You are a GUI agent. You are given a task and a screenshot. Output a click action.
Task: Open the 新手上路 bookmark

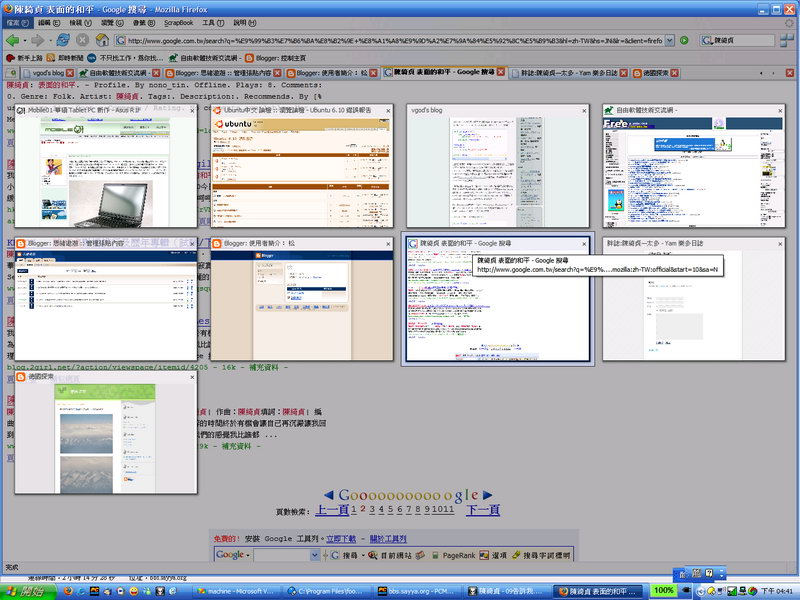(24, 58)
